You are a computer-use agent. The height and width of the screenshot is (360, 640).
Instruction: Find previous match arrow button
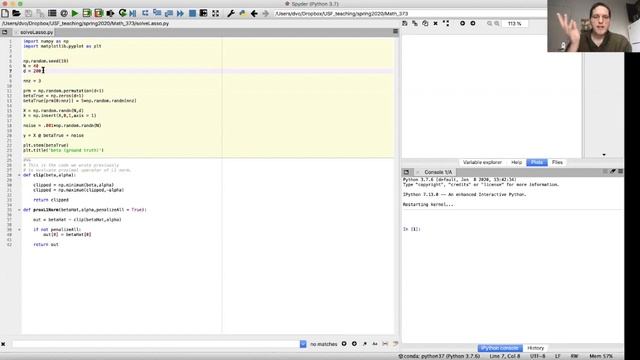pyautogui.click(x=344, y=344)
